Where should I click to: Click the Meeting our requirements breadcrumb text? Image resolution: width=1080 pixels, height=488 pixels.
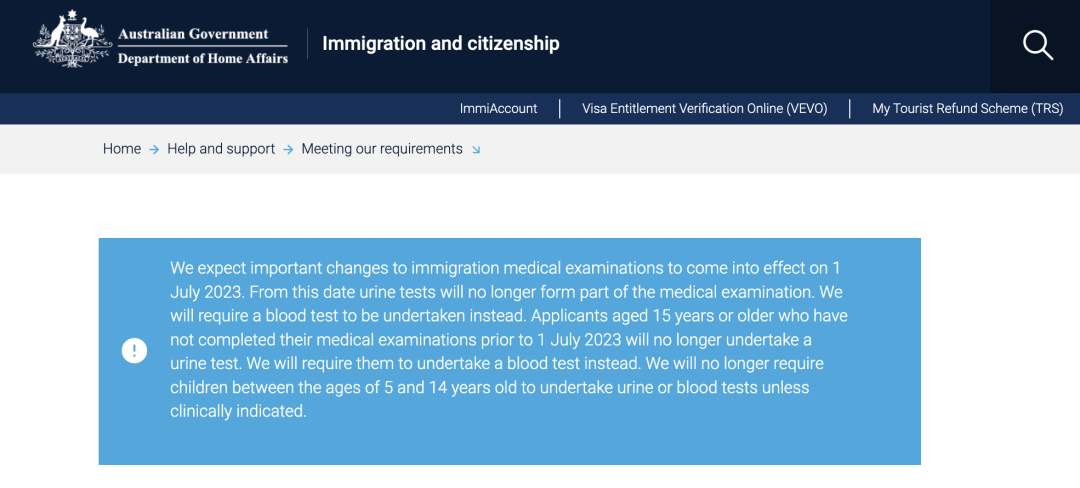click(382, 149)
